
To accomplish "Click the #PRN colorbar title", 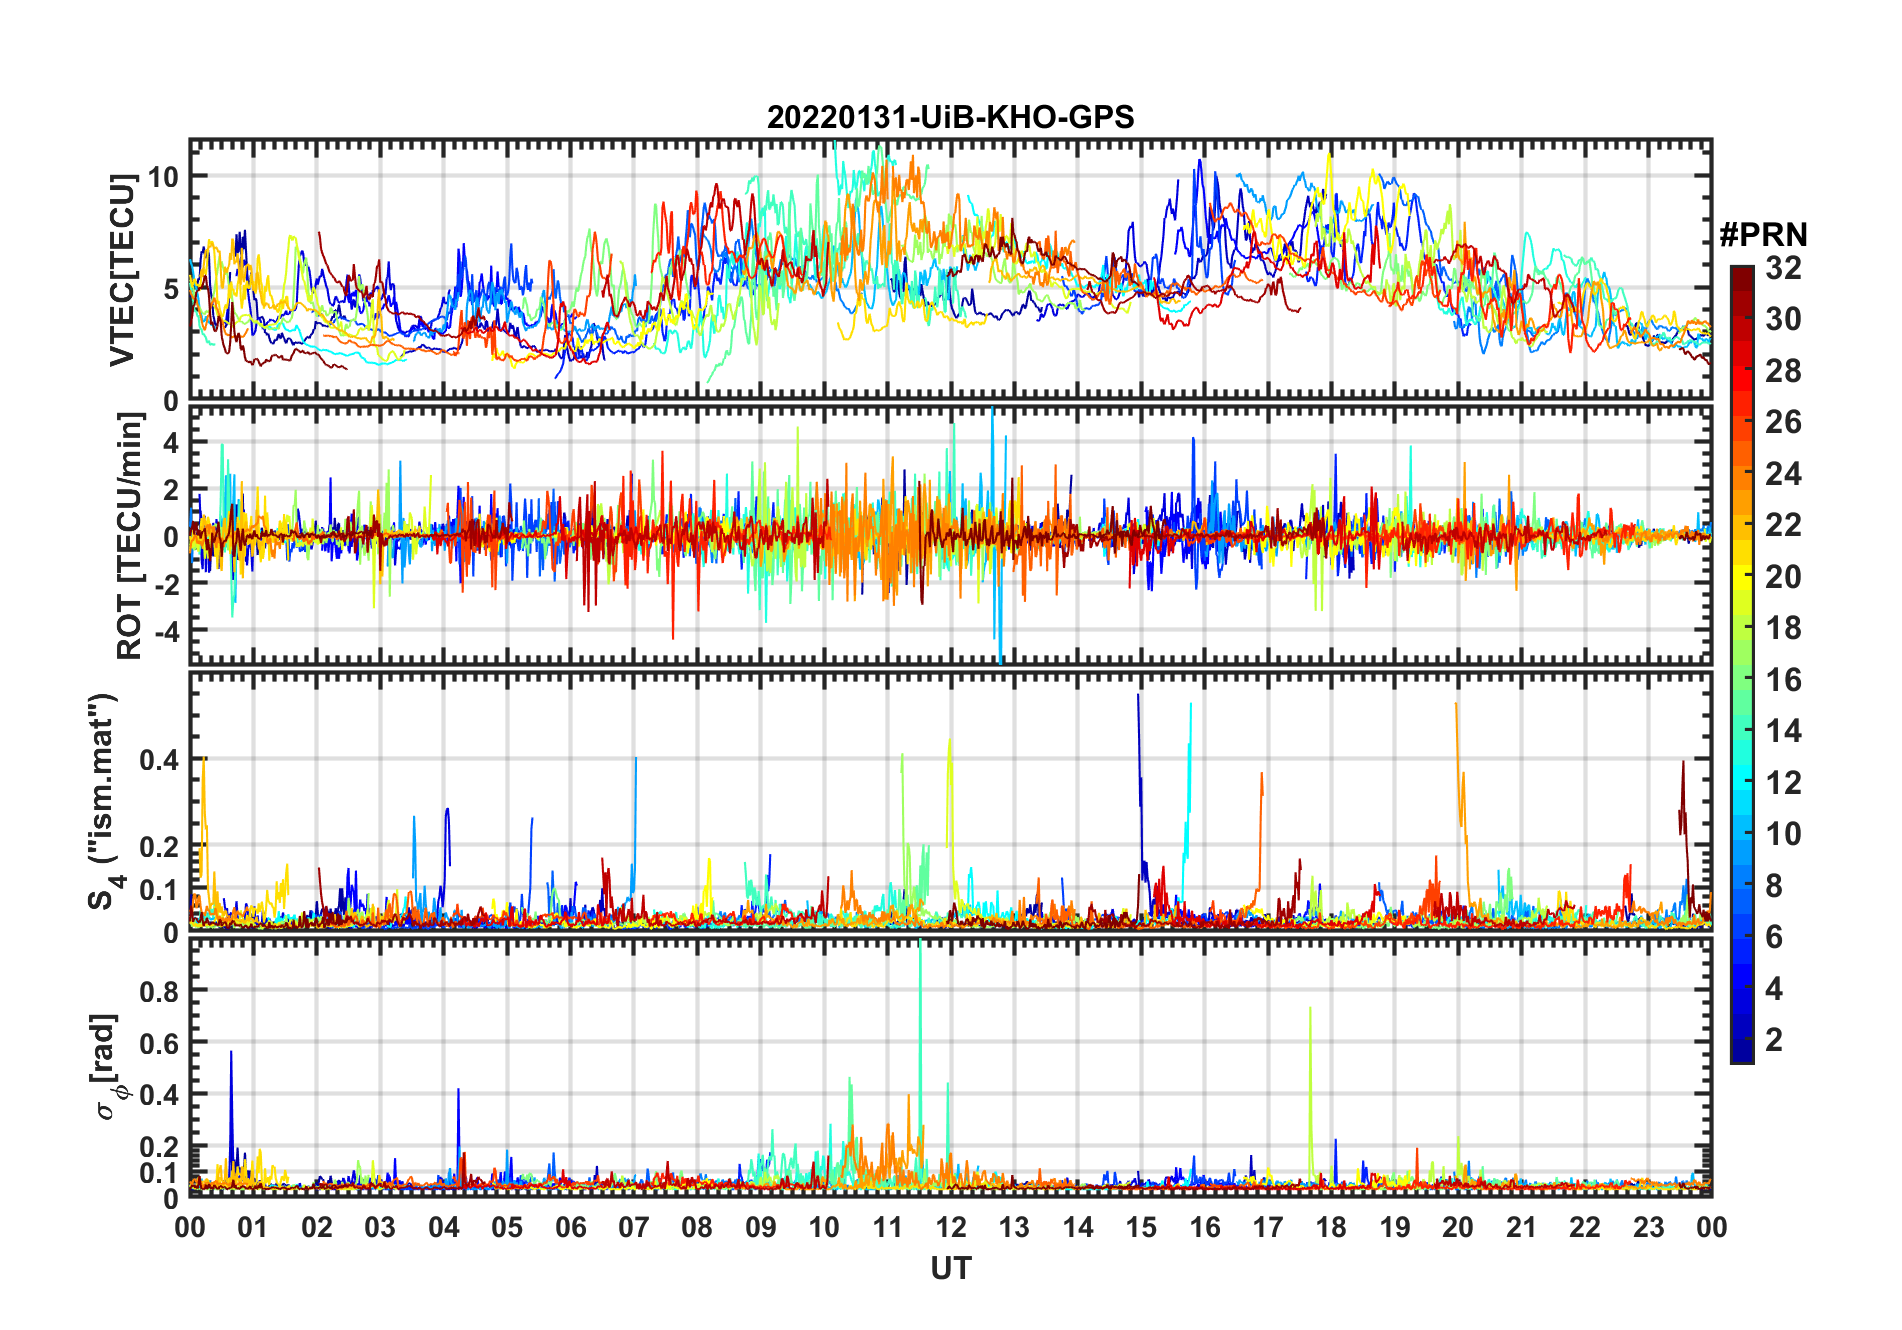I will 1763,235.
